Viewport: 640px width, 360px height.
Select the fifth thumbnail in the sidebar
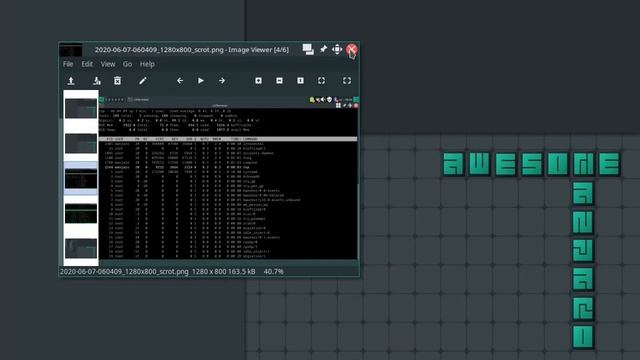tap(81, 248)
